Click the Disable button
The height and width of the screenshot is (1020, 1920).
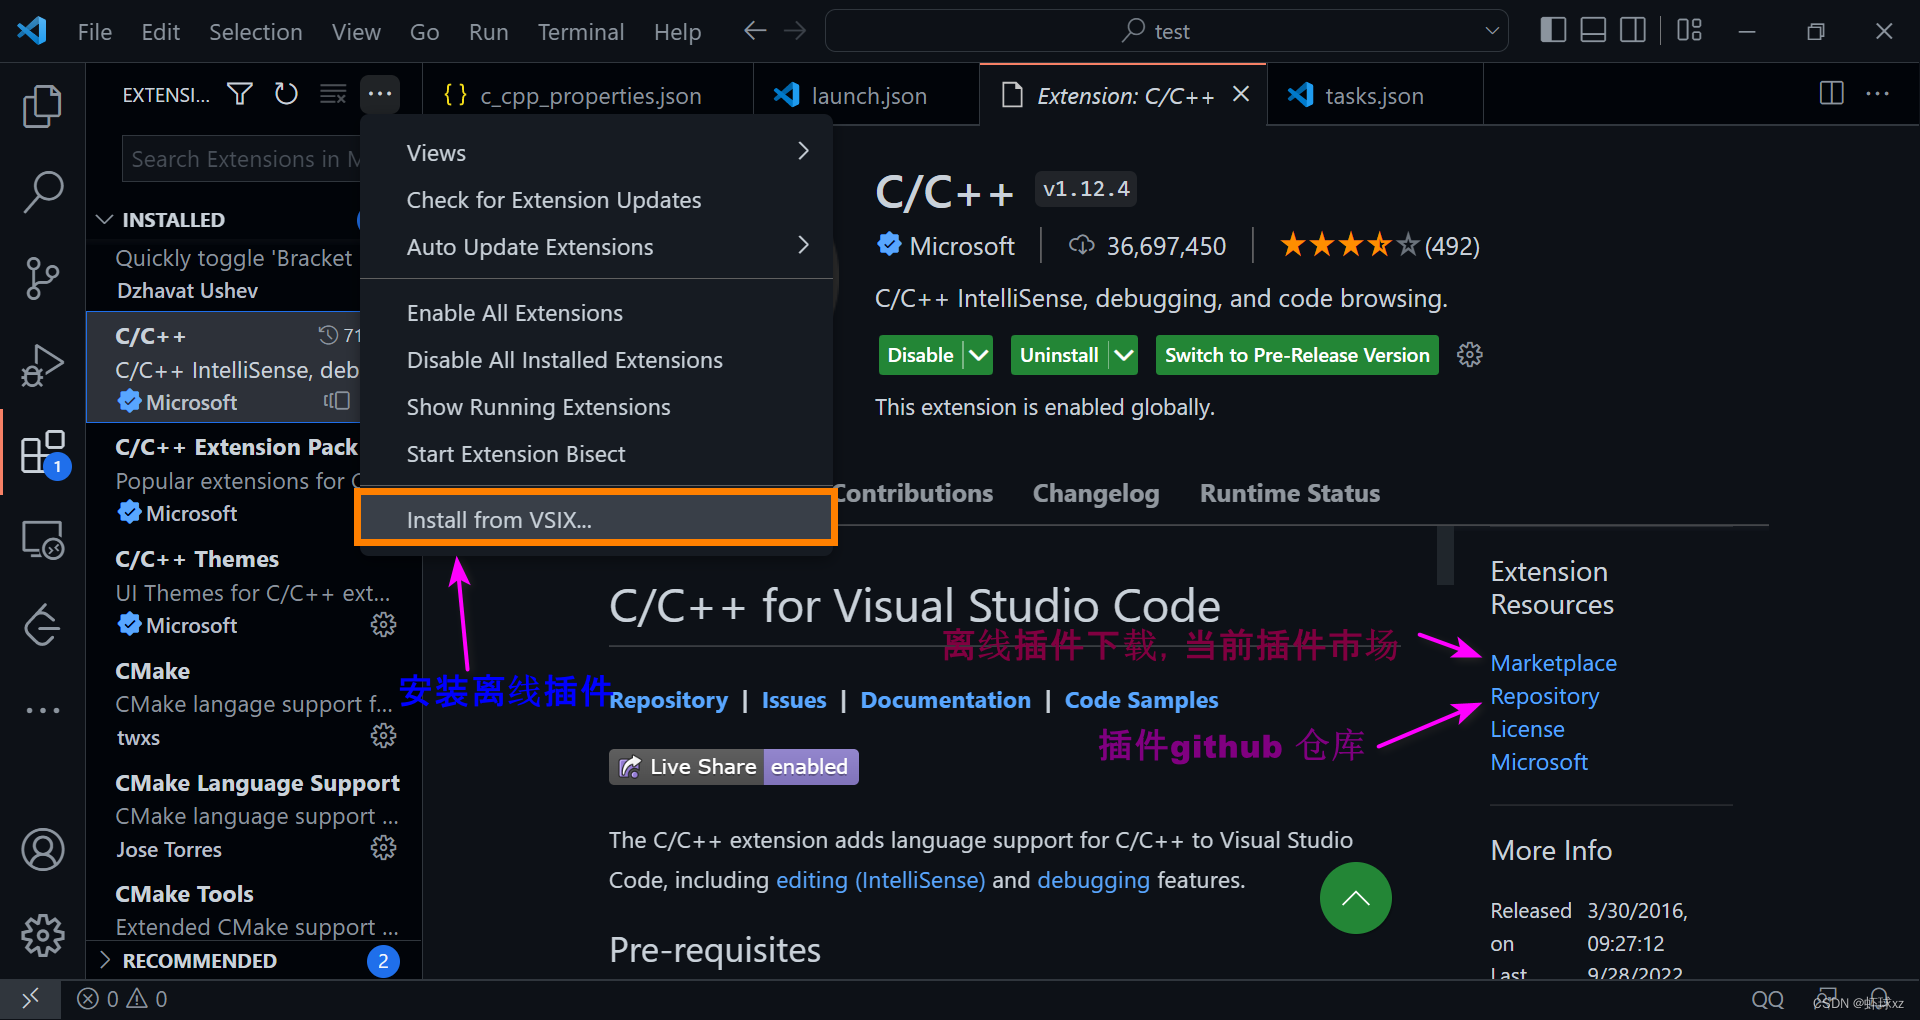click(x=920, y=355)
